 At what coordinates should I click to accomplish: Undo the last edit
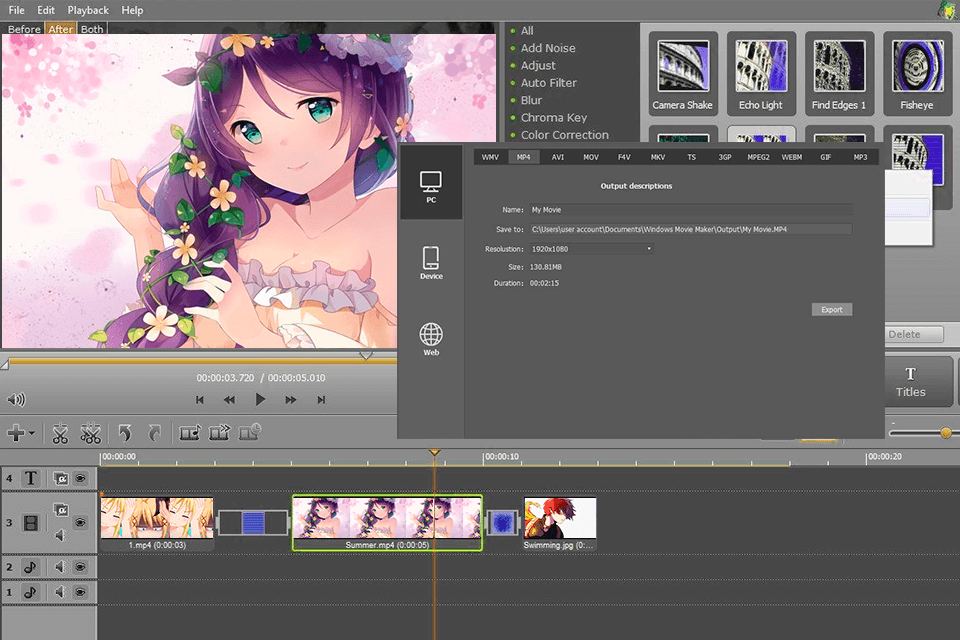124,433
